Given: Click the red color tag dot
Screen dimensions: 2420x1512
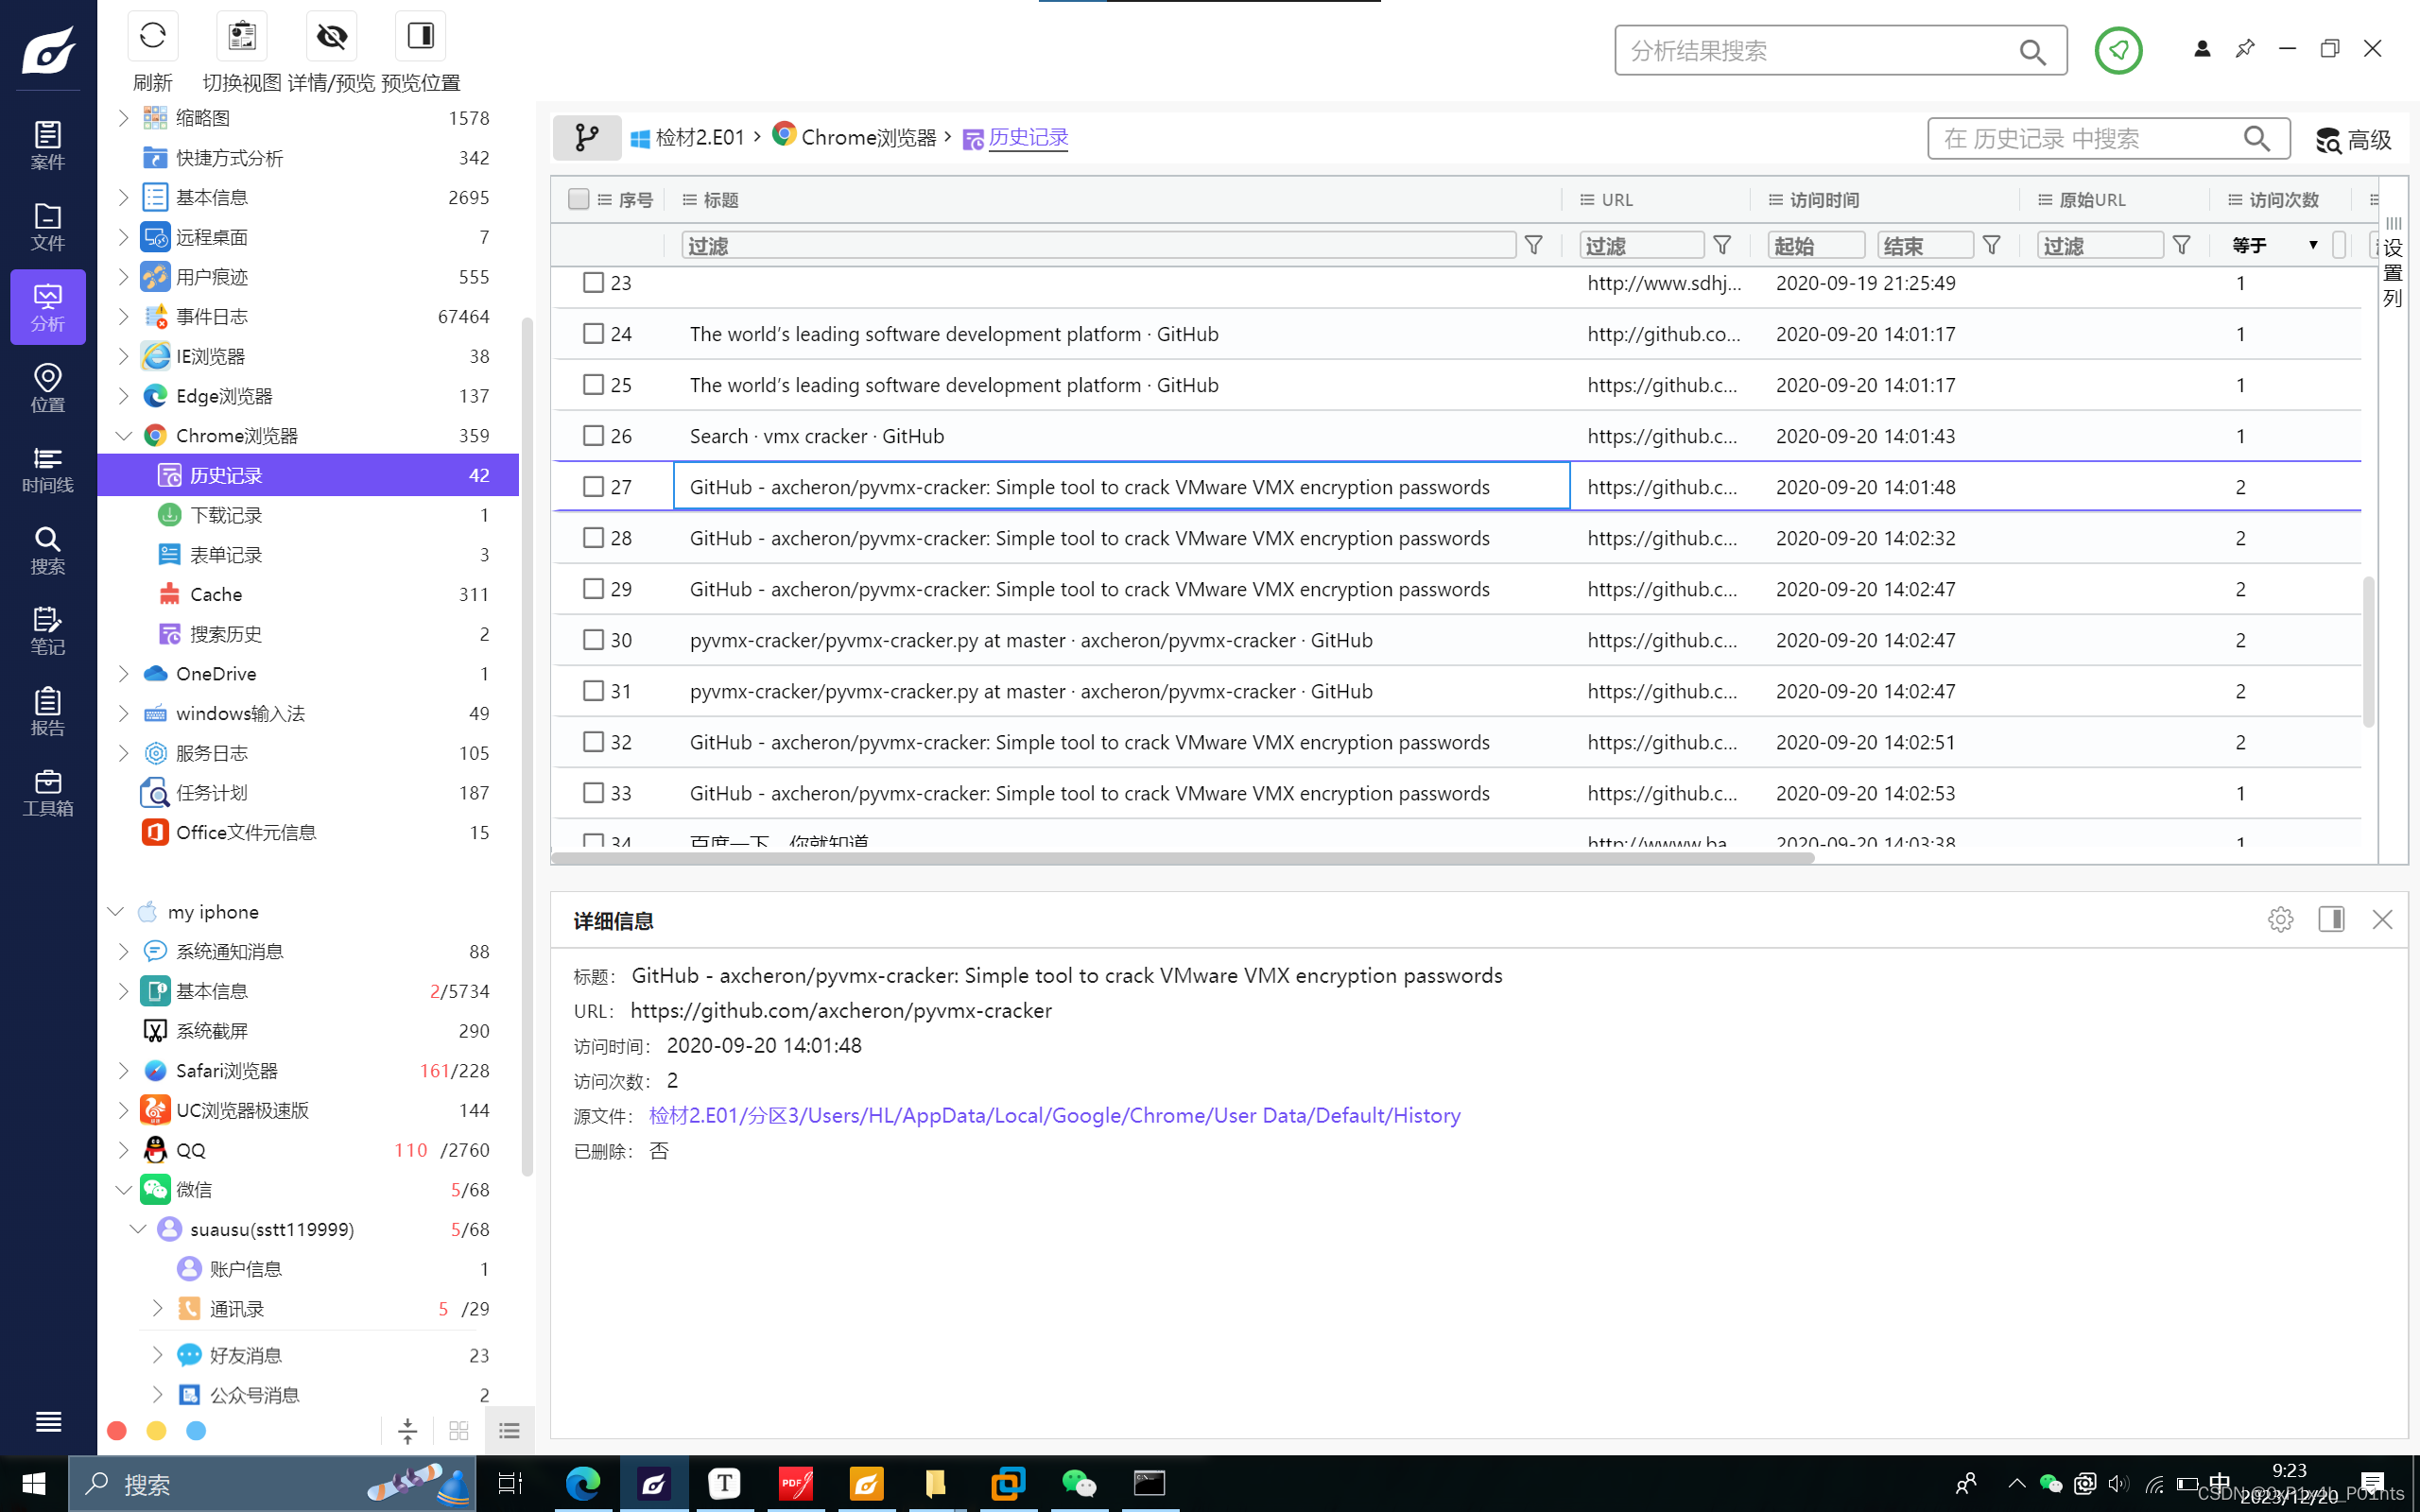Looking at the screenshot, I should 117,1430.
